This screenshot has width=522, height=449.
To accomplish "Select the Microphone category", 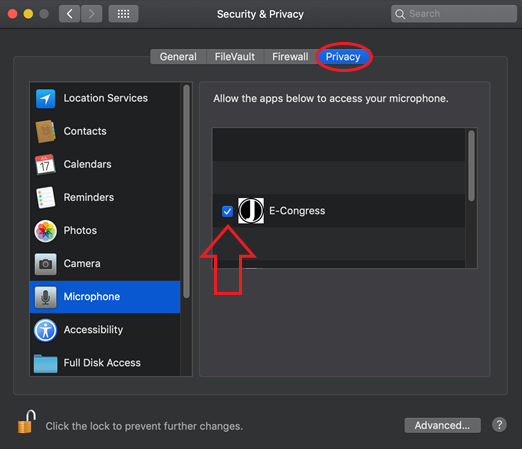I will coord(105,297).
